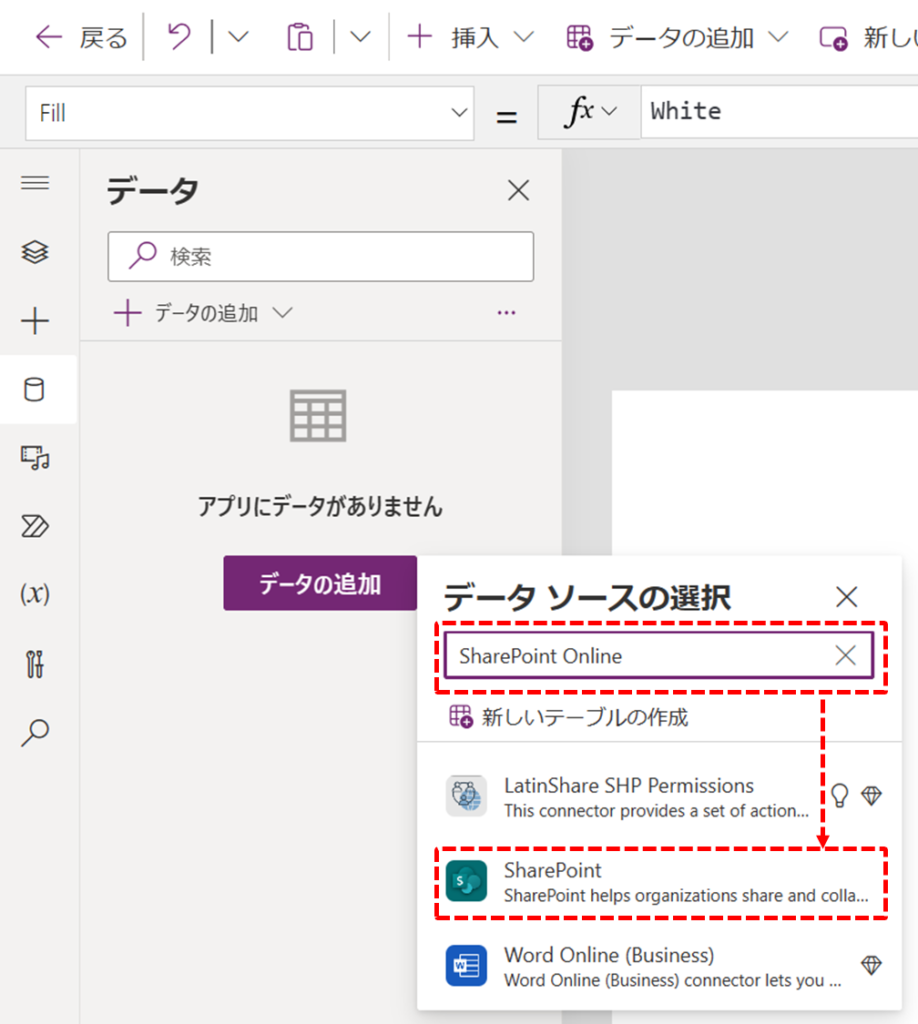Close the データ panel
This screenshot has height=1024, width=918.
[x=518, y=191]
